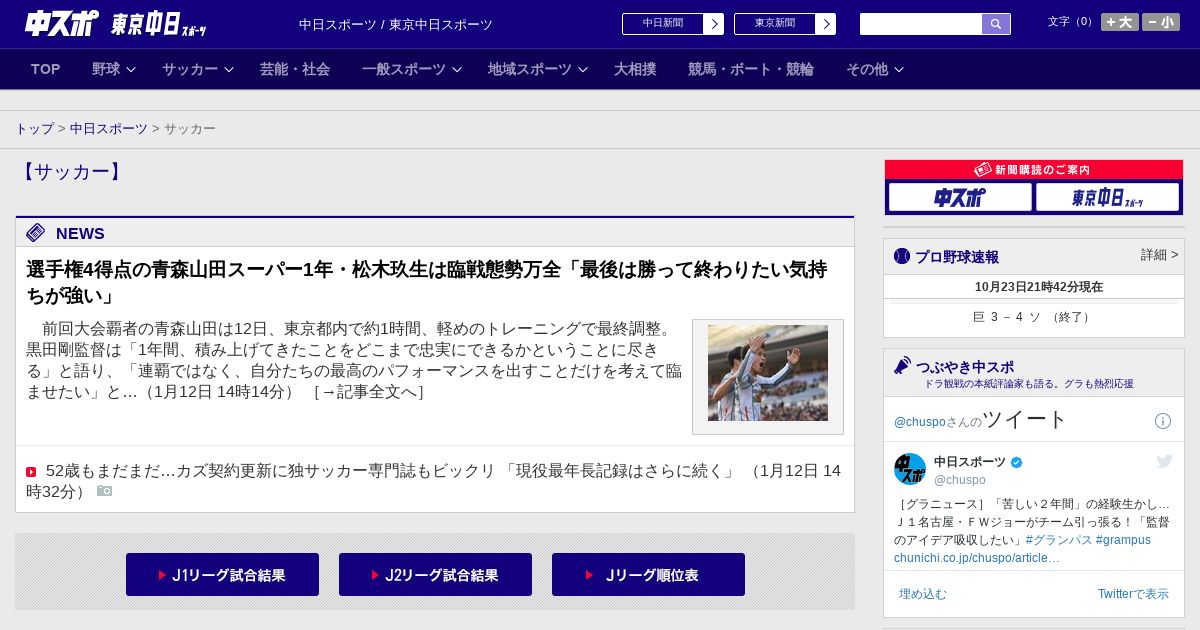Image resolution: width=1200 pixels, height=630 pixels.
Task: Open 詳細 > for pro baseball scores
Action: pyautogui.click(x=1160, y=255)
